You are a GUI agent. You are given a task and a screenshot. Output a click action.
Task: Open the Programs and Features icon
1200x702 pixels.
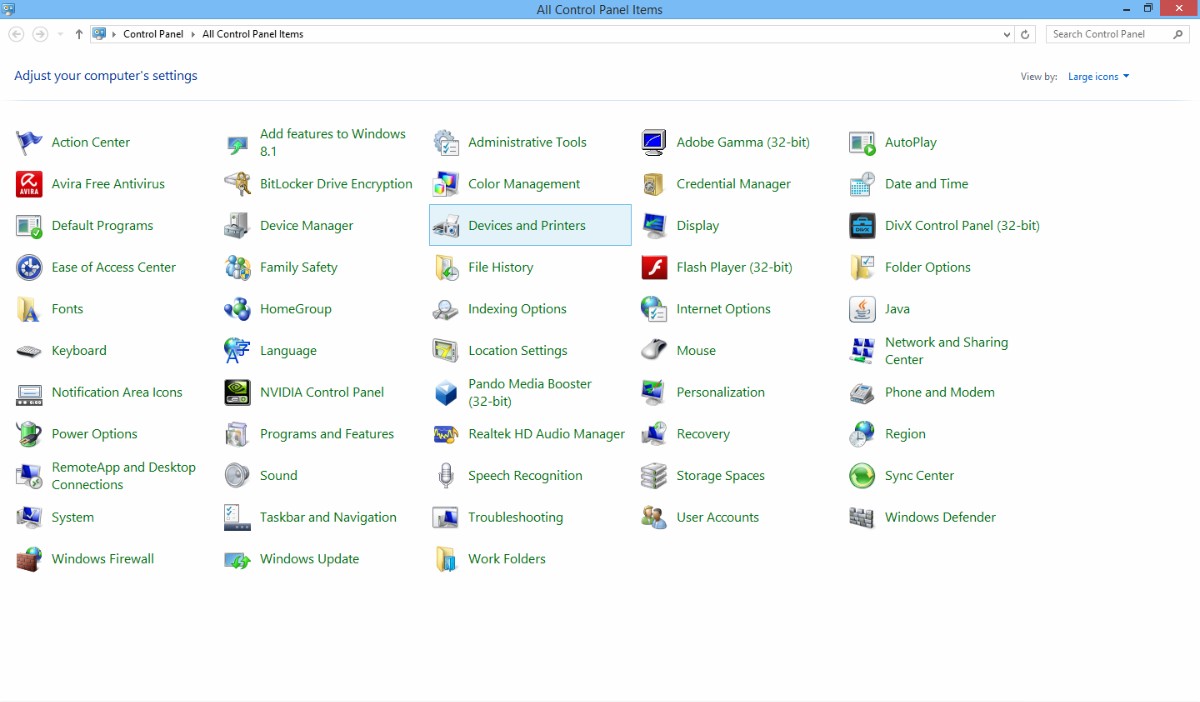(237, 434)
